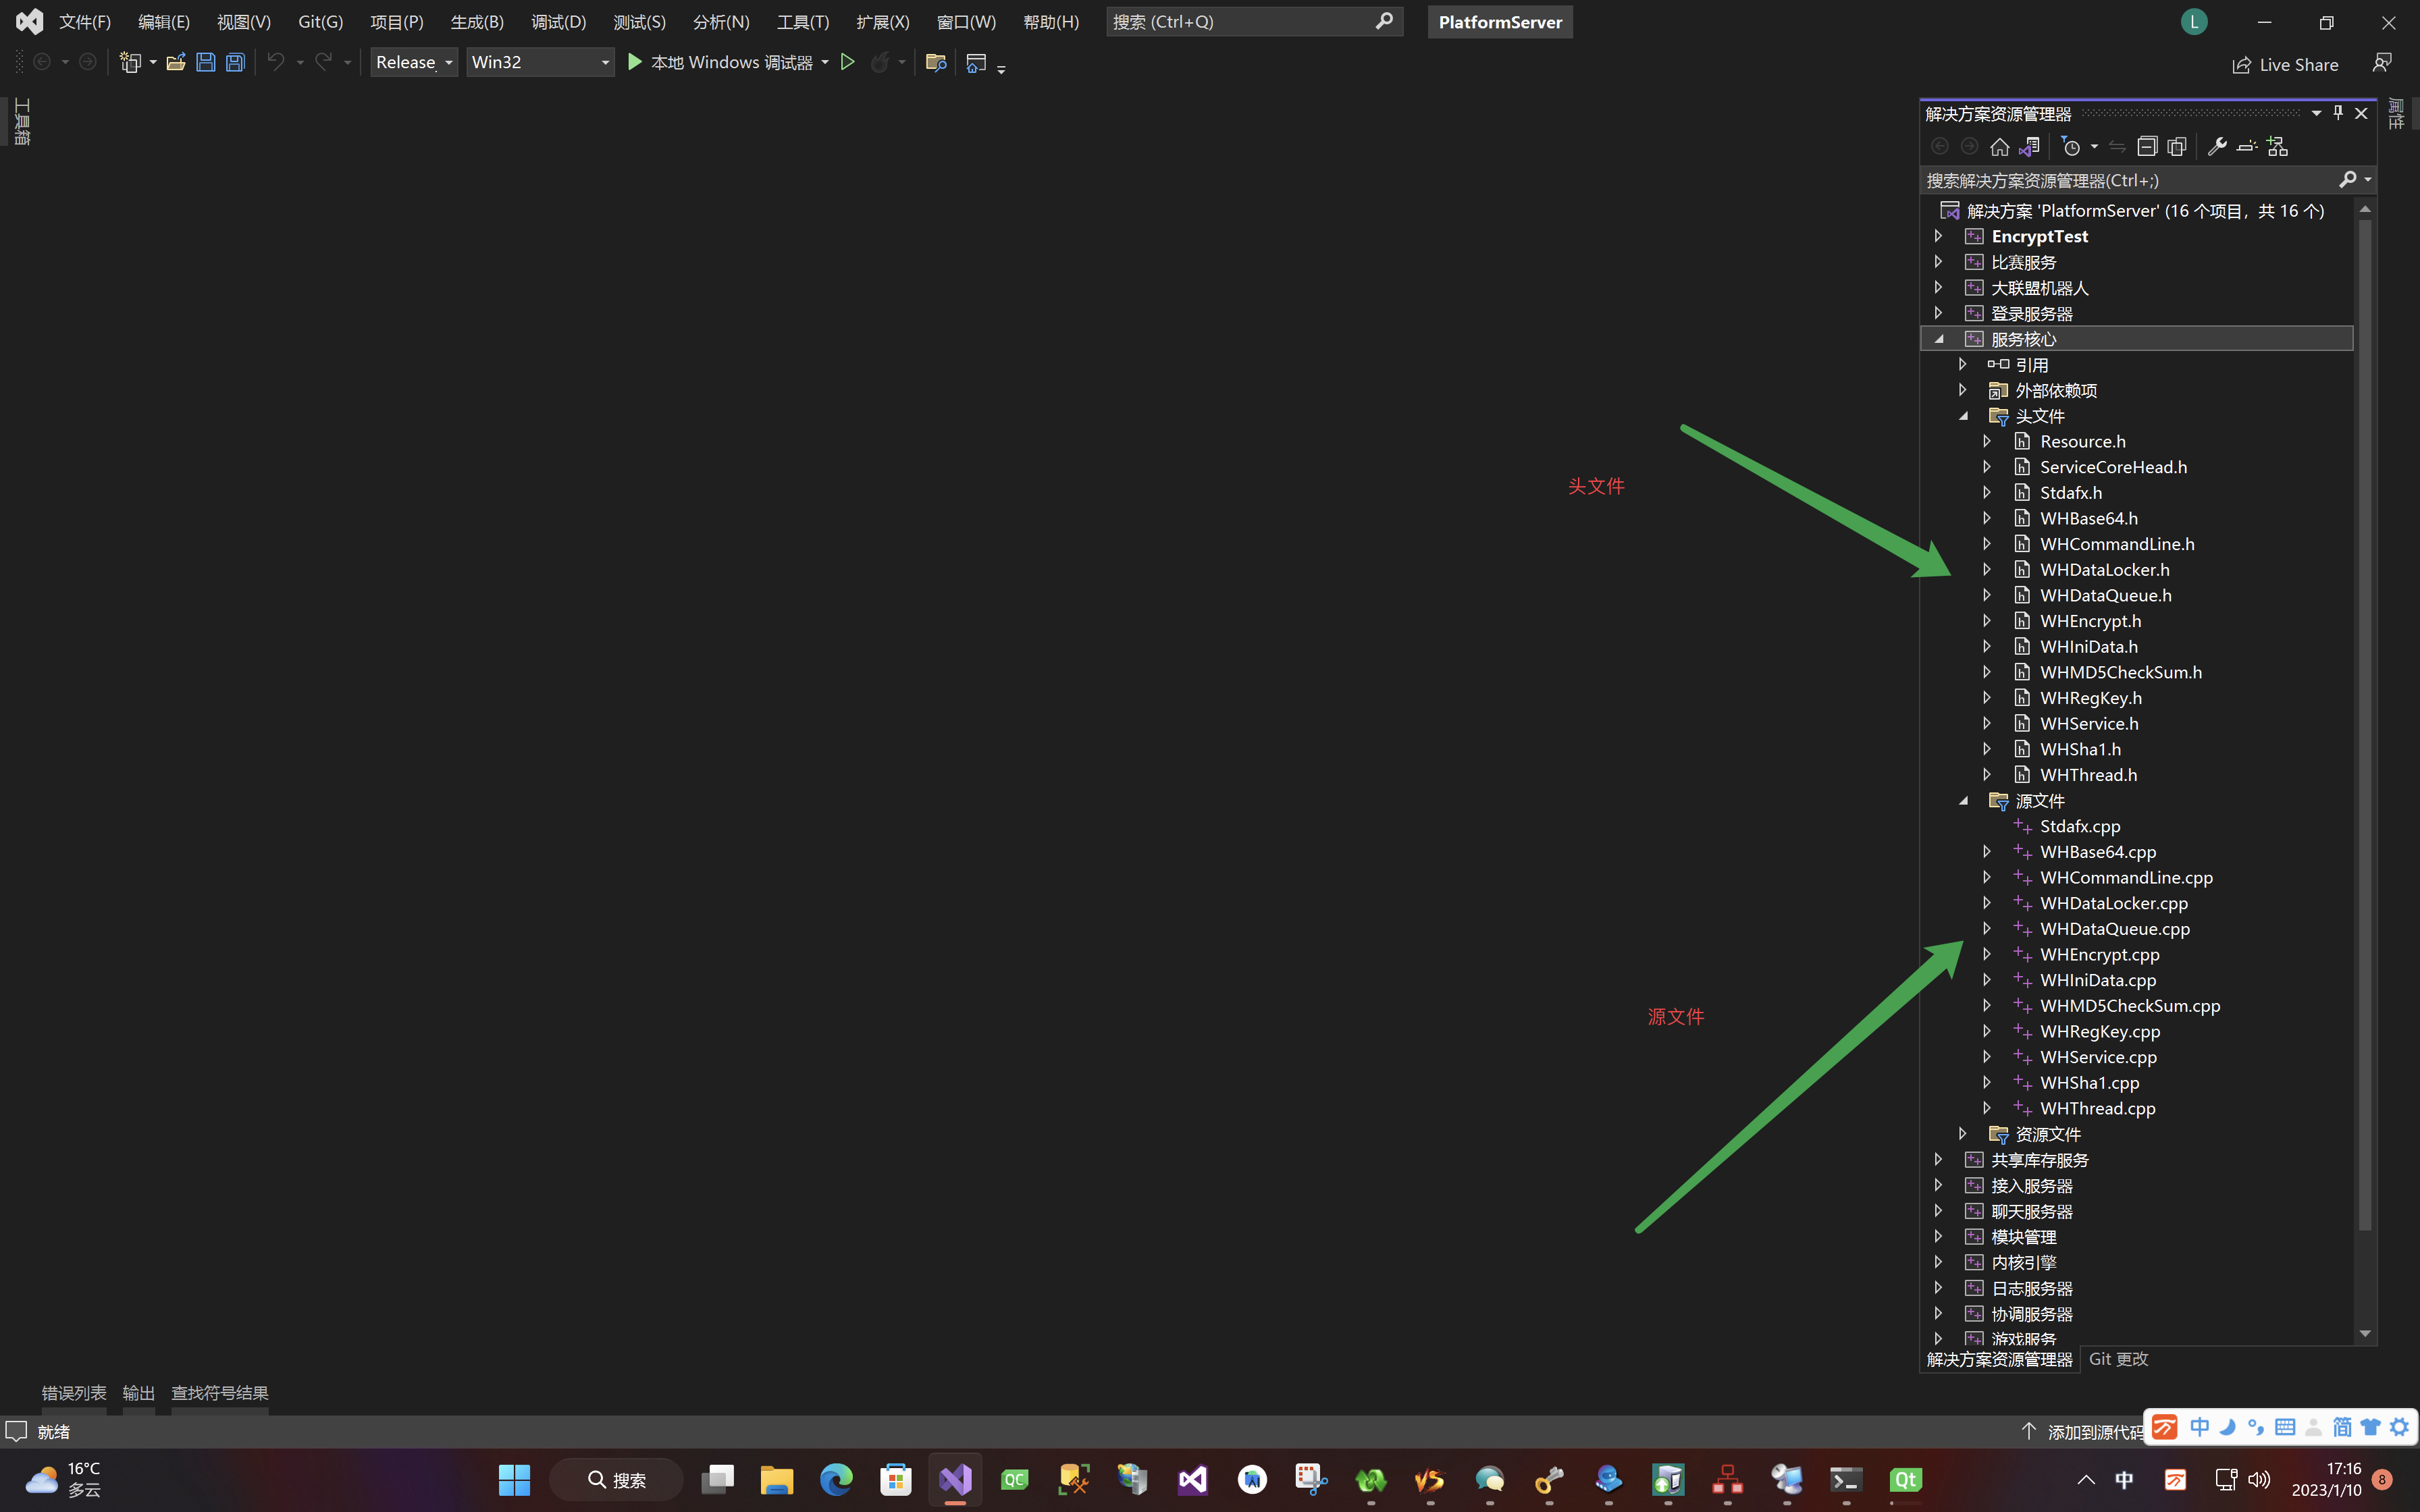Select the Win32 platform dropdown
This screenshot has width=2420, height=1512.
pos(540,61)
